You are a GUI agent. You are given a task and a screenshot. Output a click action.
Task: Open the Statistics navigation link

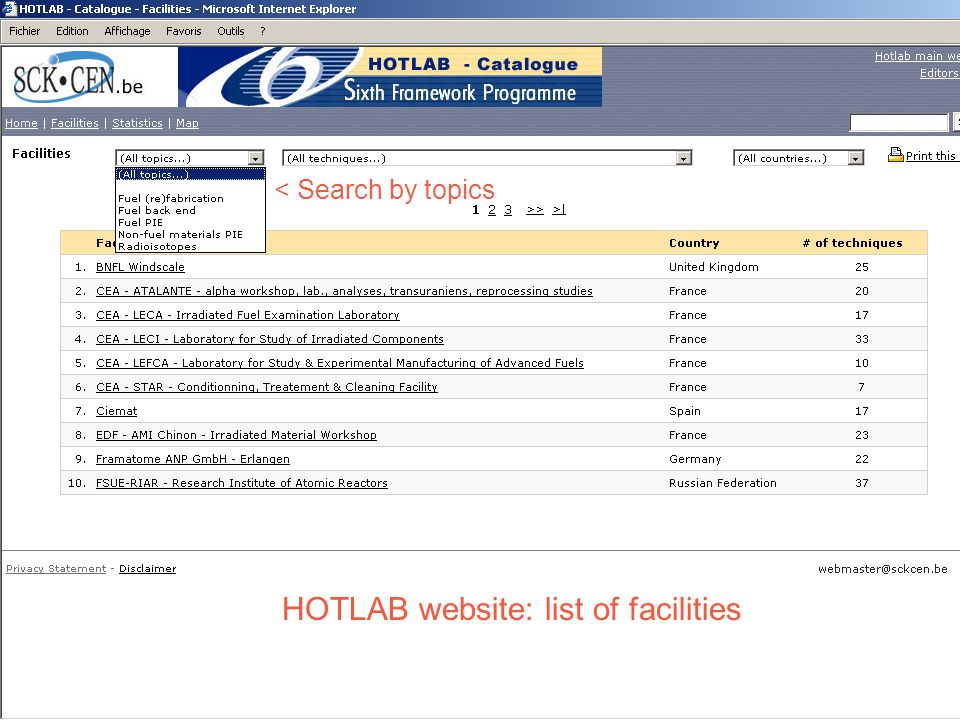137,123
